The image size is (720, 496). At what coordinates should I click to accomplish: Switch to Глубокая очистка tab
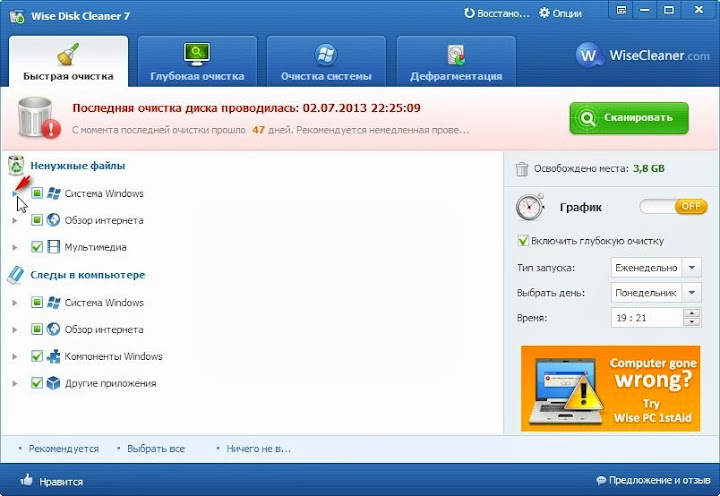(x=197, y=61)
